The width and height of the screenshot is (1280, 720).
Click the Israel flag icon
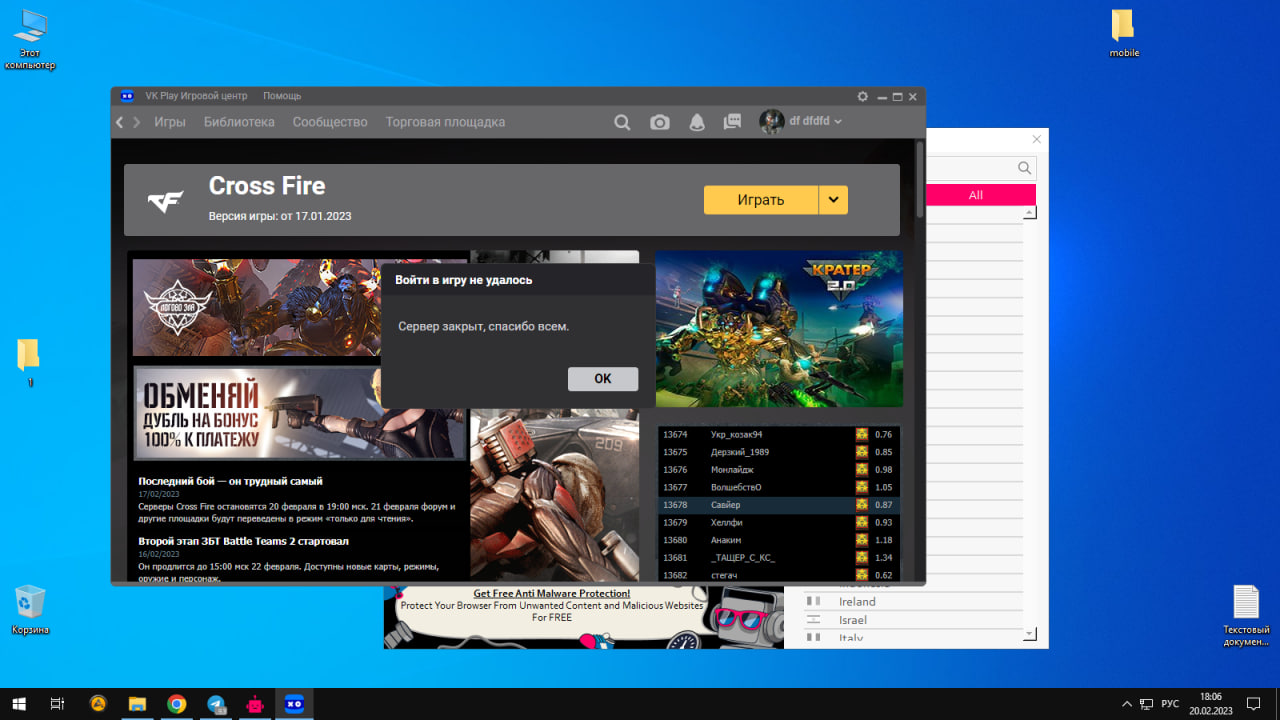coord(815,620)
